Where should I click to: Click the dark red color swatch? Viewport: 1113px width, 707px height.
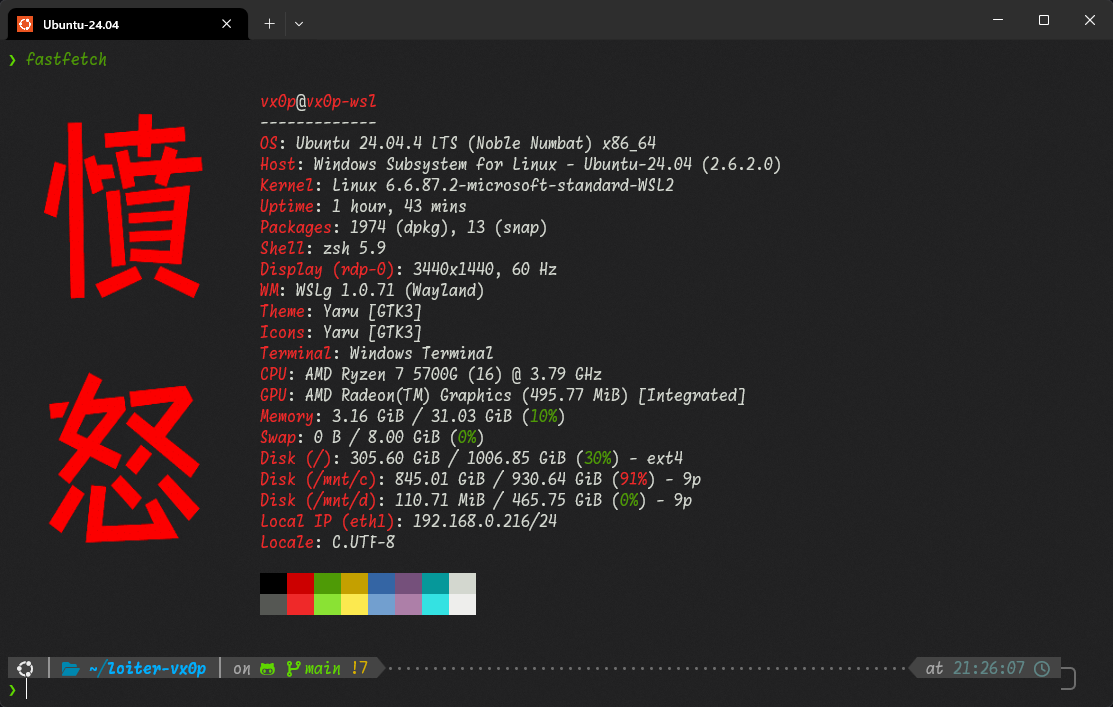click(300, 583)
